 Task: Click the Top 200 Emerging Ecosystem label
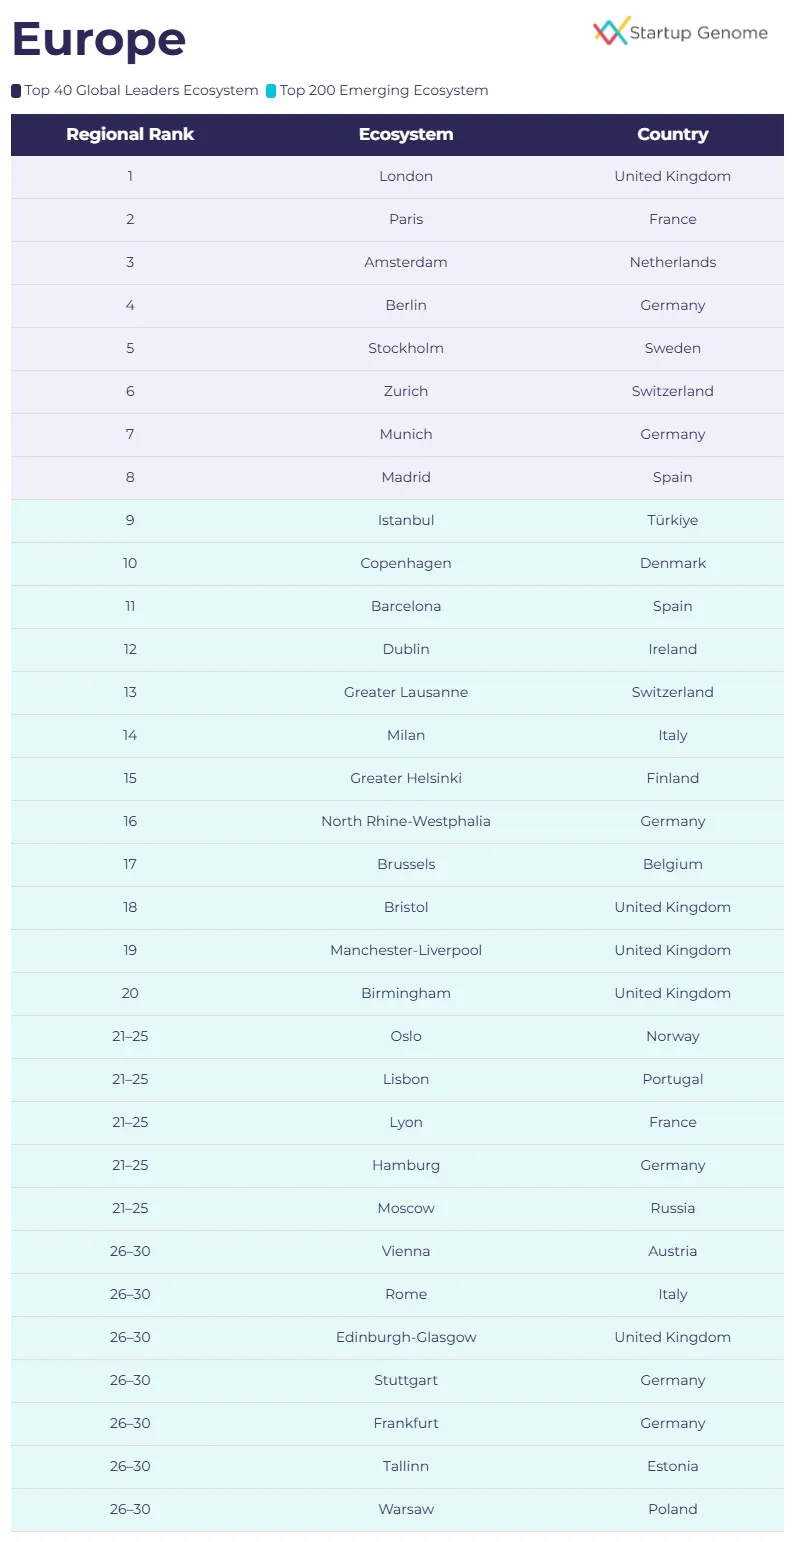(x=384, y=91)
